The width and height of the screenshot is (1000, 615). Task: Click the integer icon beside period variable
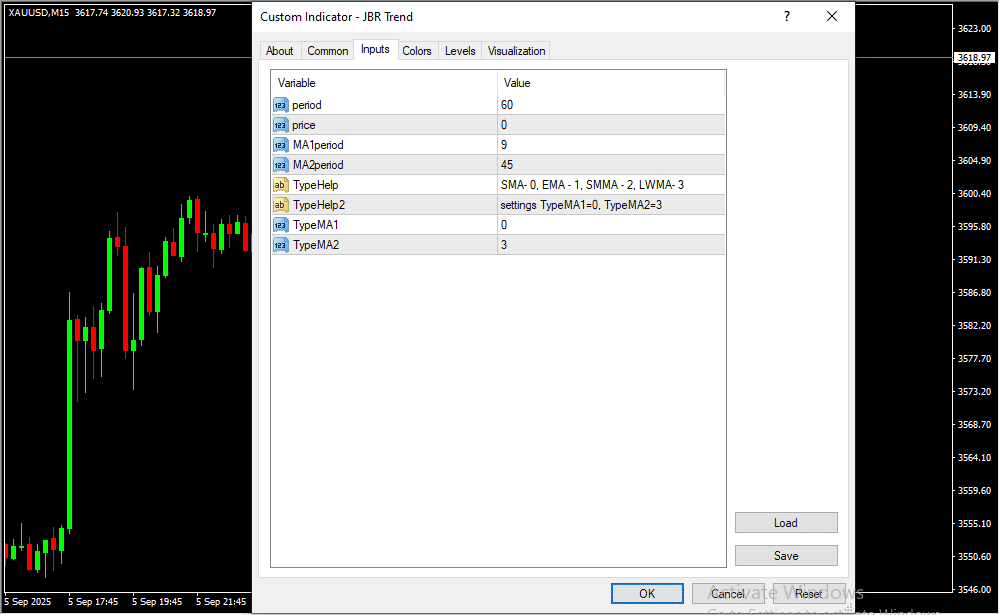point(280,105)
